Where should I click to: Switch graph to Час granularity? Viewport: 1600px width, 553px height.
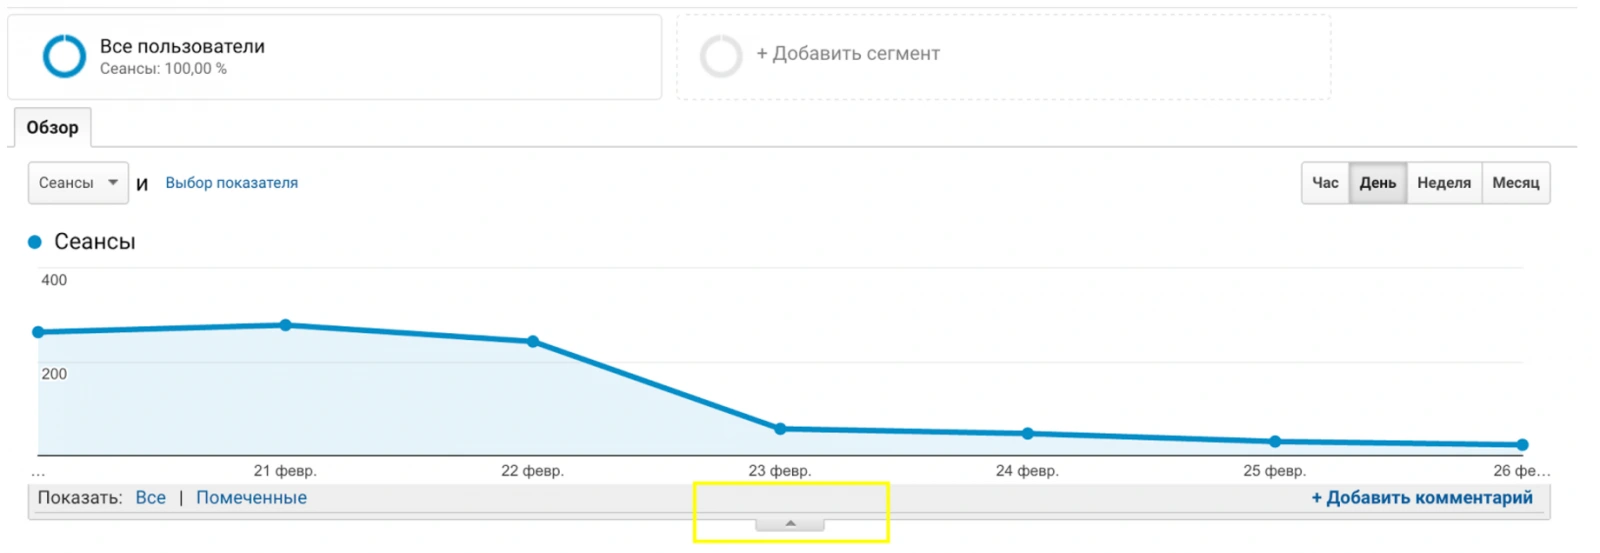(x=1325, y=183)
